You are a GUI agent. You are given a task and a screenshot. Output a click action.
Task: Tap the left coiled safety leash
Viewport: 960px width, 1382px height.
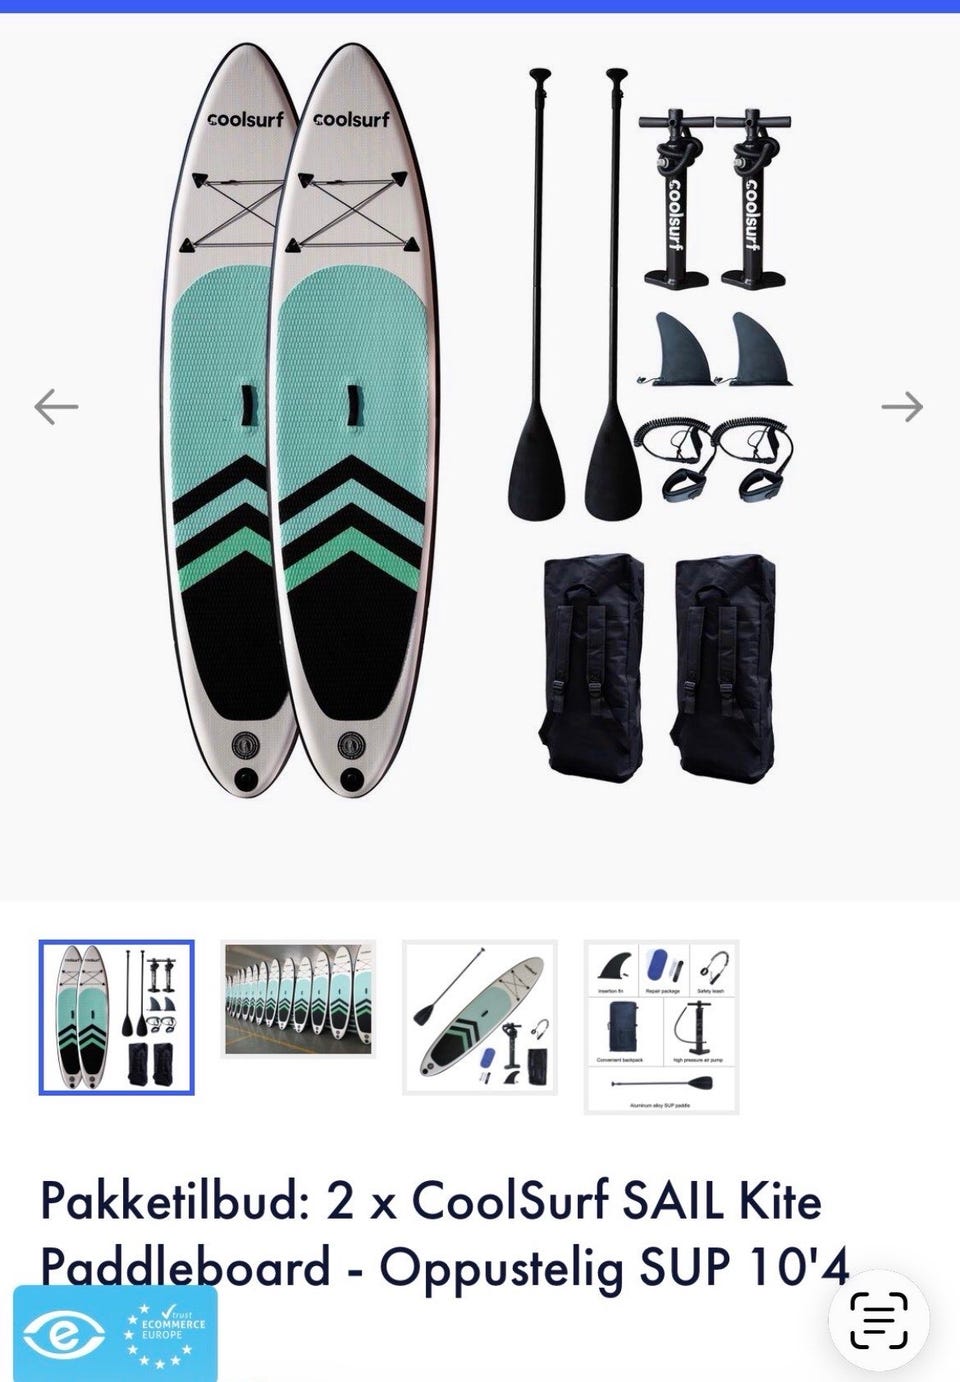coord(675,459)
